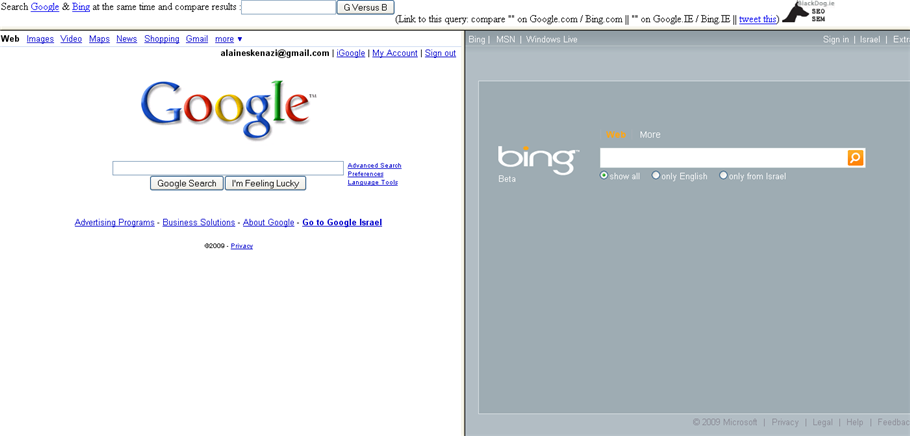Click the 'I'm Feeling Lucky' button
The image size is (910, 436).
pos(265,183)
